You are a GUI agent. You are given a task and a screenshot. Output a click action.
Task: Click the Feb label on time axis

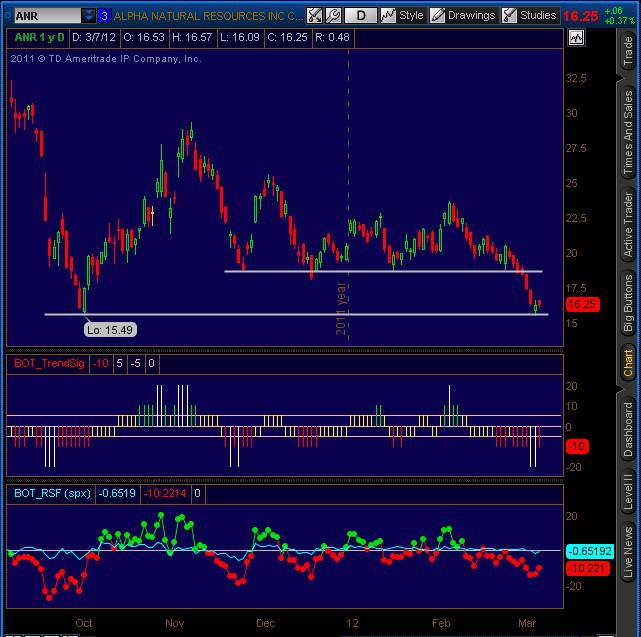(441, 623)
